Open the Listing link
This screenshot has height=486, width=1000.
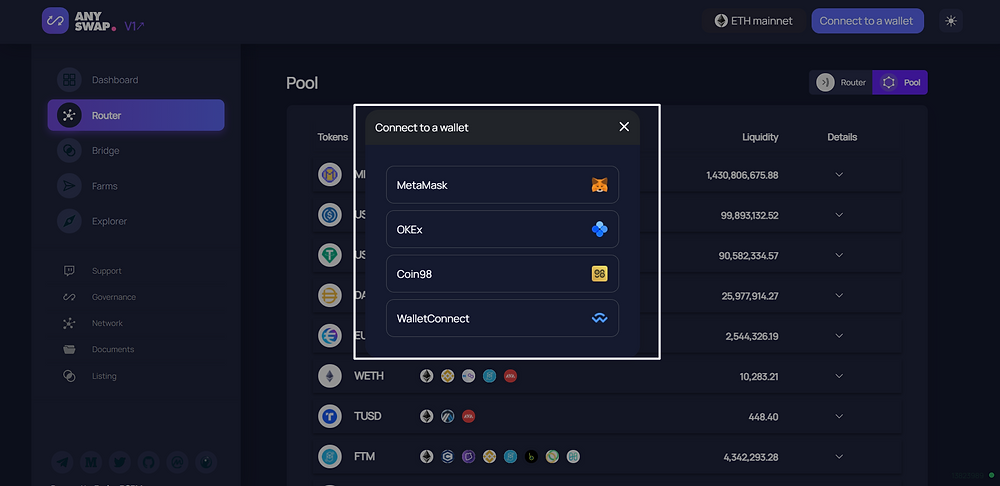[x=104, y=376]
